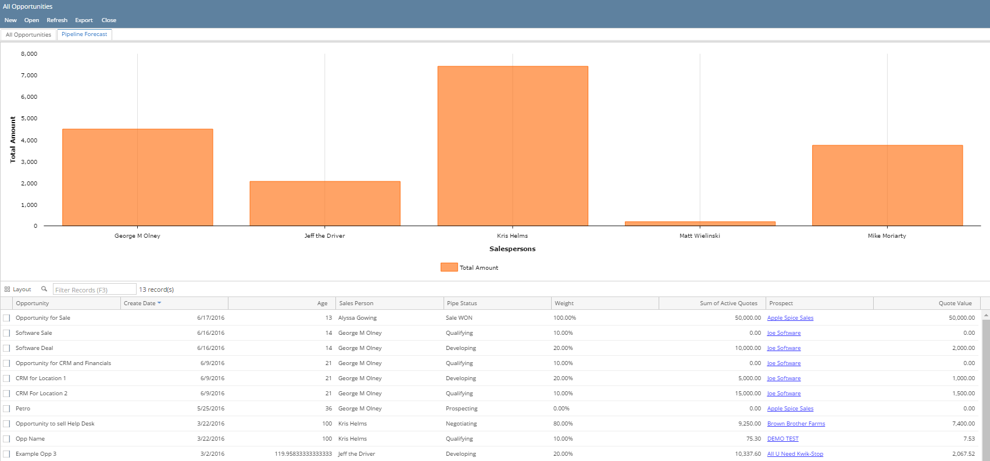Click the 80.00% weight cell
This screenshot has width=990, height=461.
[563, 424]
